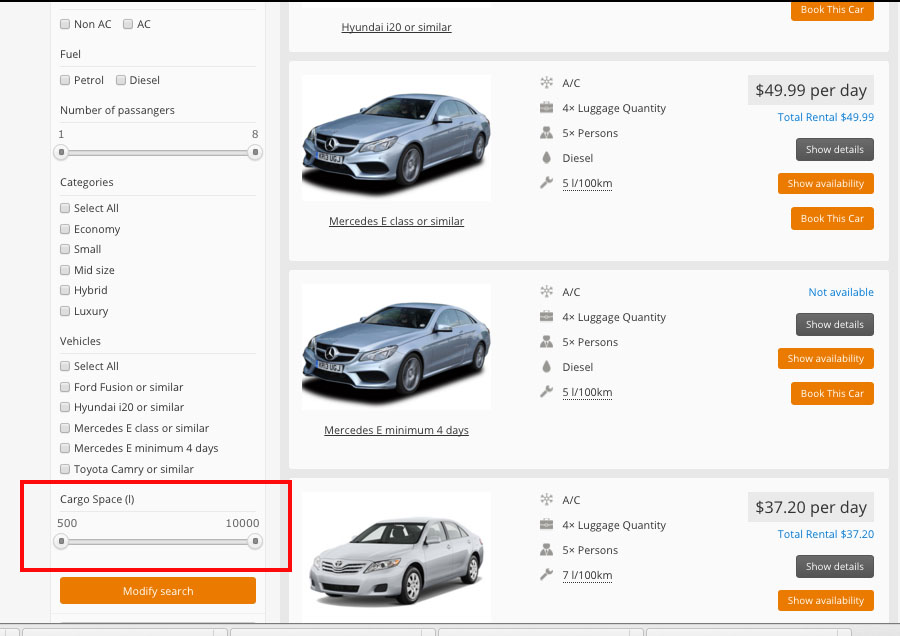Check the Economy category

pyautogui.click(x=65, y=229)
